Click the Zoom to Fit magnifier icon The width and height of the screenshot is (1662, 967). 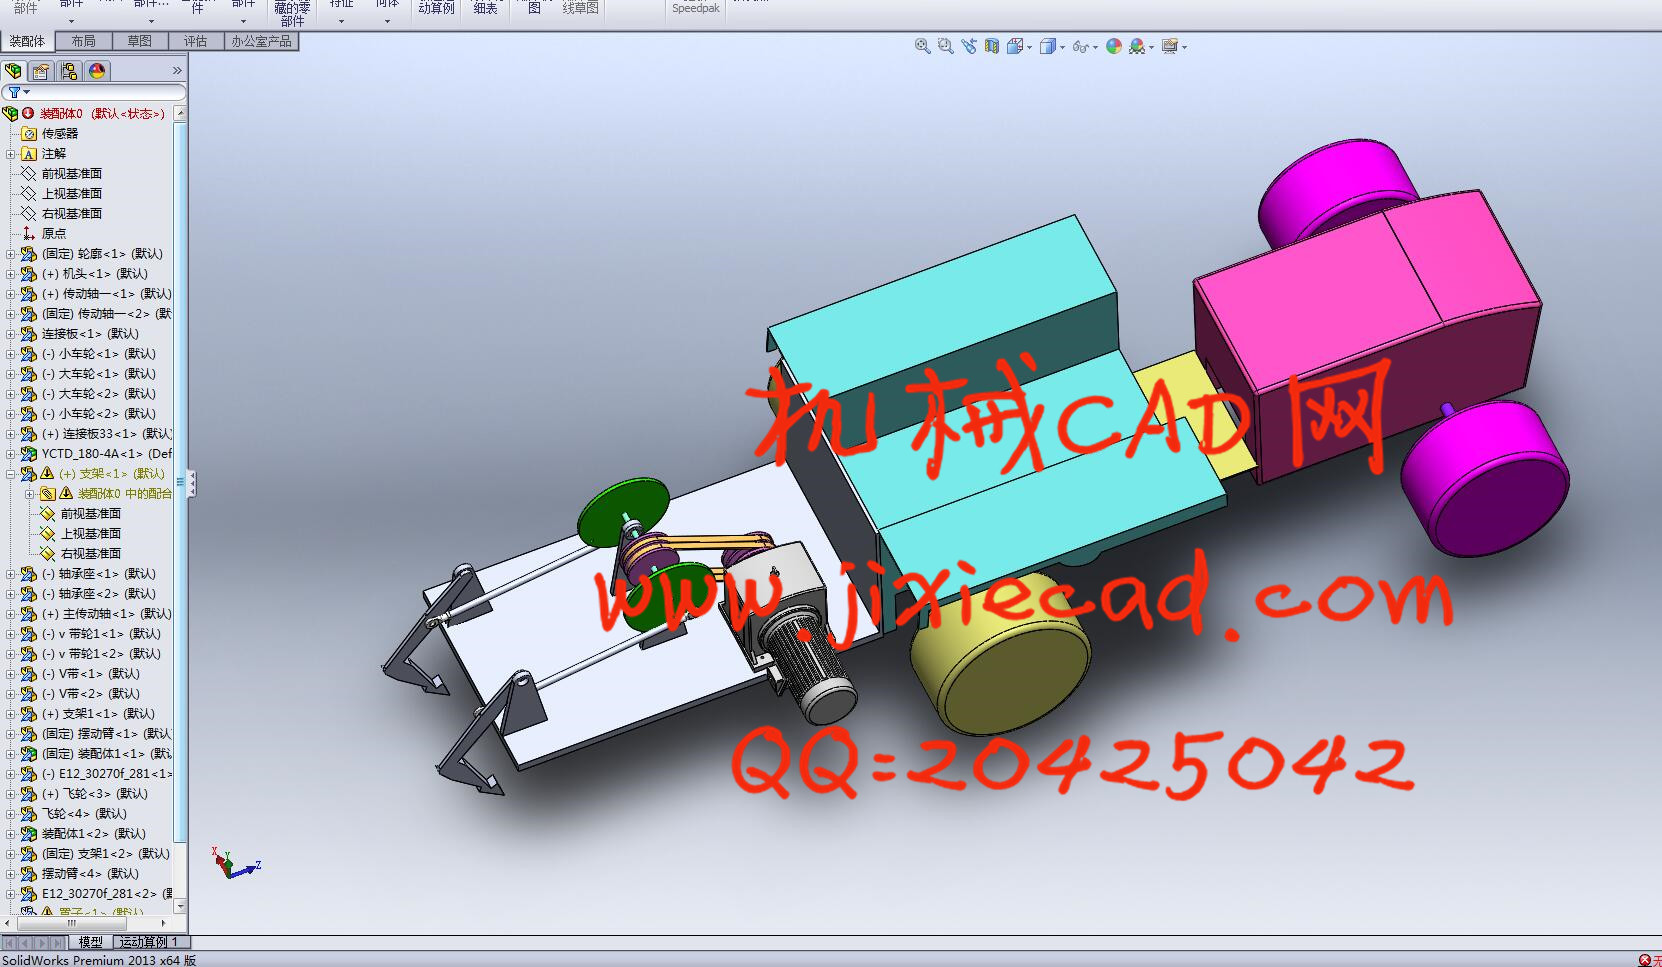pyautogui.click(x=922, y=46)
